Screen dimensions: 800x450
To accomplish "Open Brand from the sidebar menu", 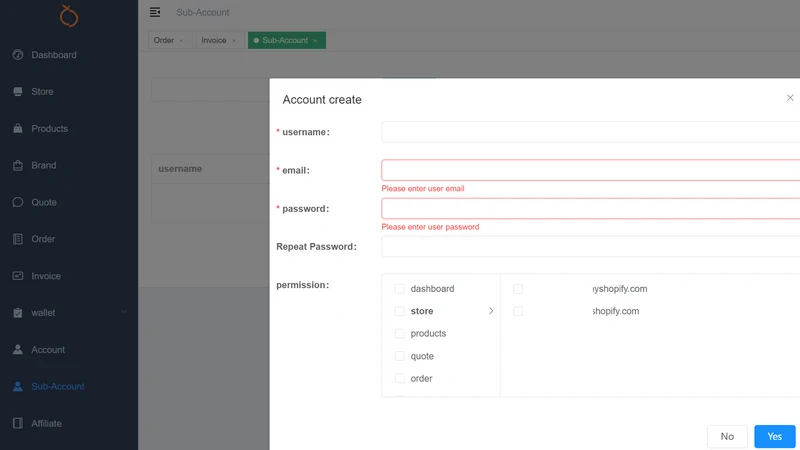I will [44, 165].
